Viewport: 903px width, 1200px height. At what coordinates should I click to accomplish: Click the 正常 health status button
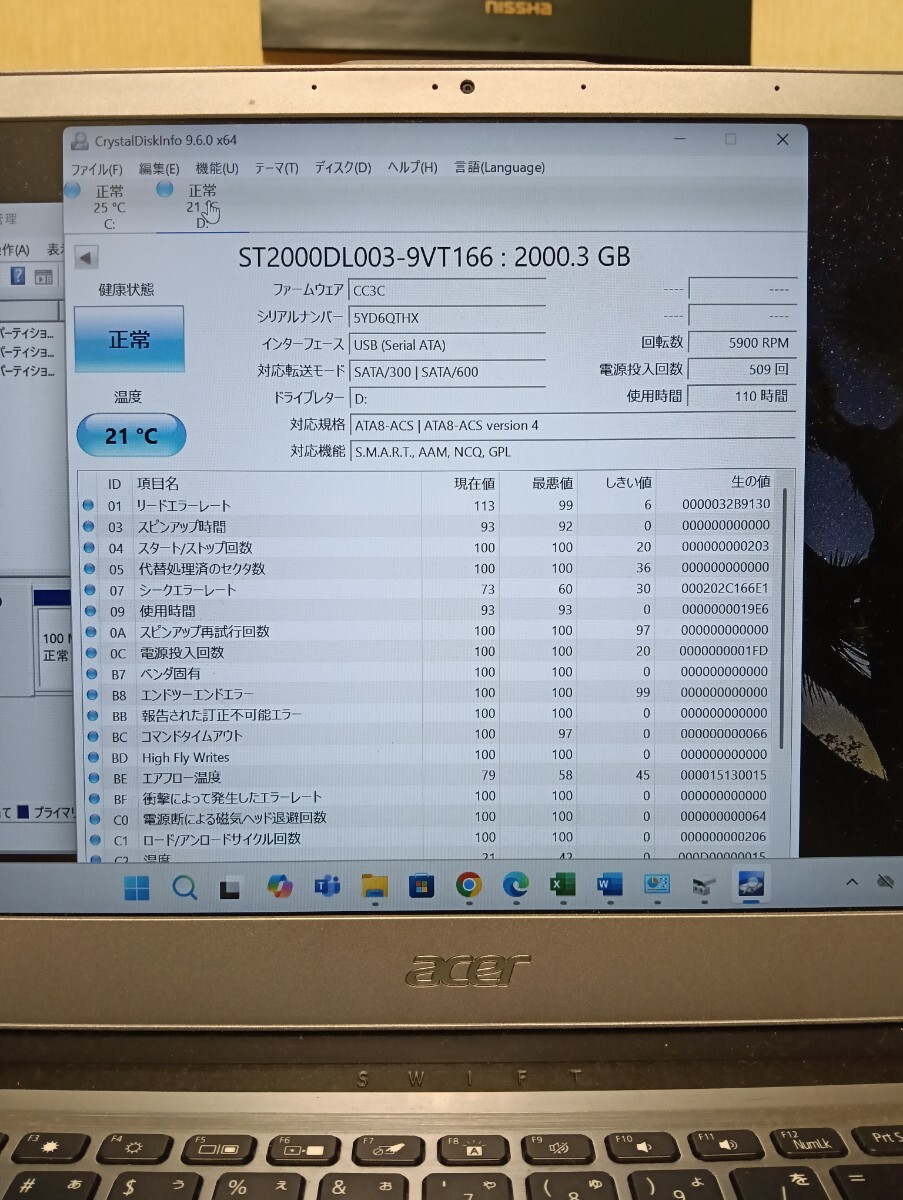pyautogui.click(x=129, y=340)
